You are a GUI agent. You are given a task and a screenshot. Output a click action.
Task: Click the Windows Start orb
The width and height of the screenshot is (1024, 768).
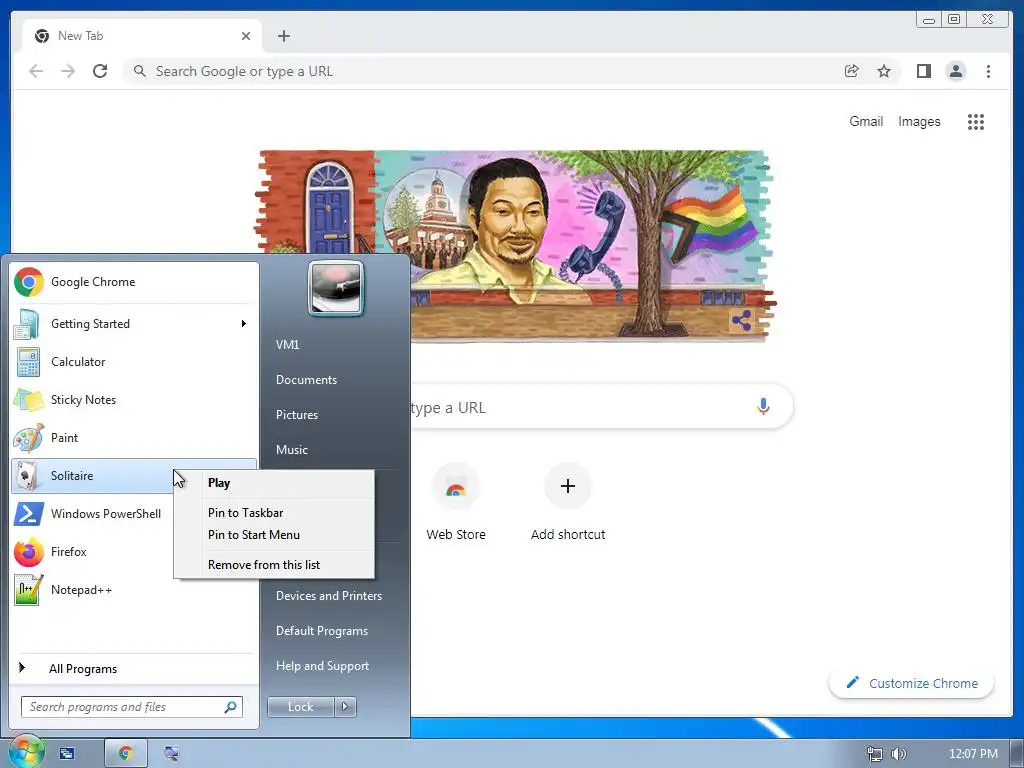(26, 752)
